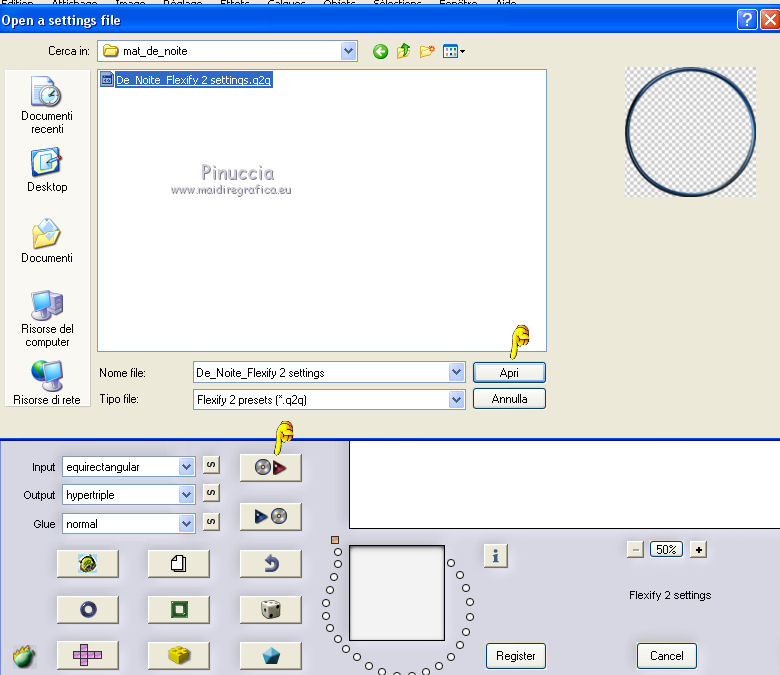Click the pink cross button
Screen dimensions: 780x675
click(x=88, y=656)
